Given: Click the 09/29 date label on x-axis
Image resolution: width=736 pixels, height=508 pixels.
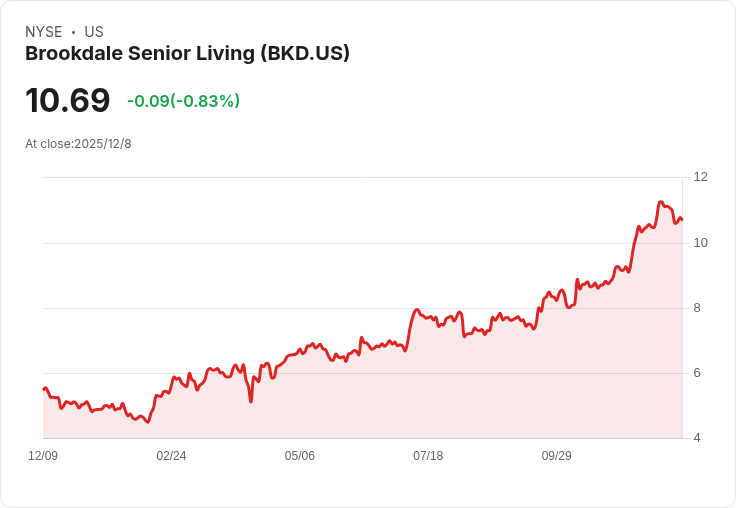Looking at the screenshot, I should click(556, 456).
